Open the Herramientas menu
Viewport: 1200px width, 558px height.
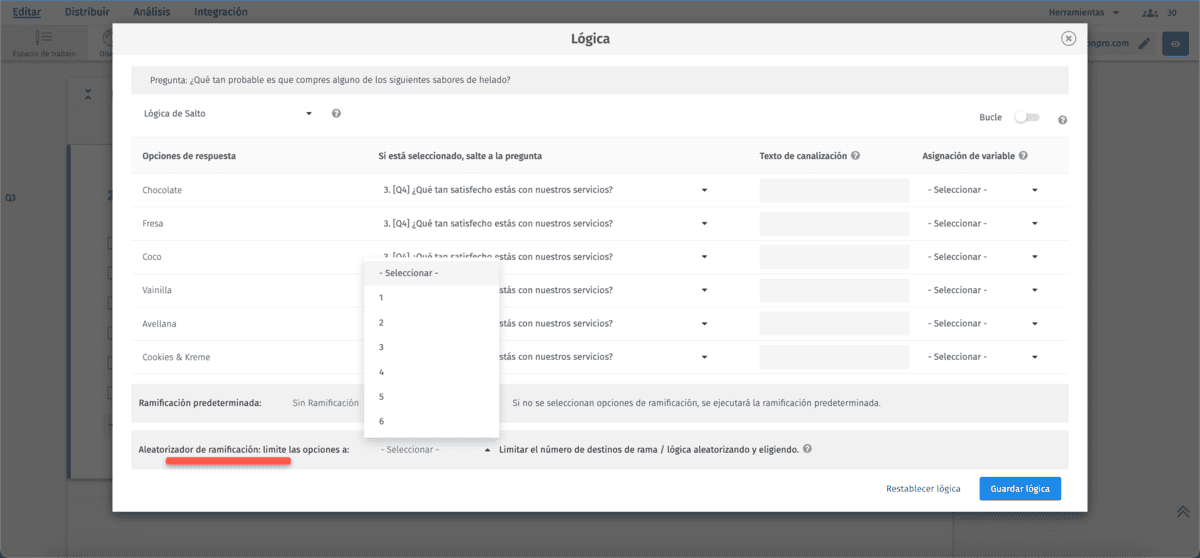pos(1084,12)
